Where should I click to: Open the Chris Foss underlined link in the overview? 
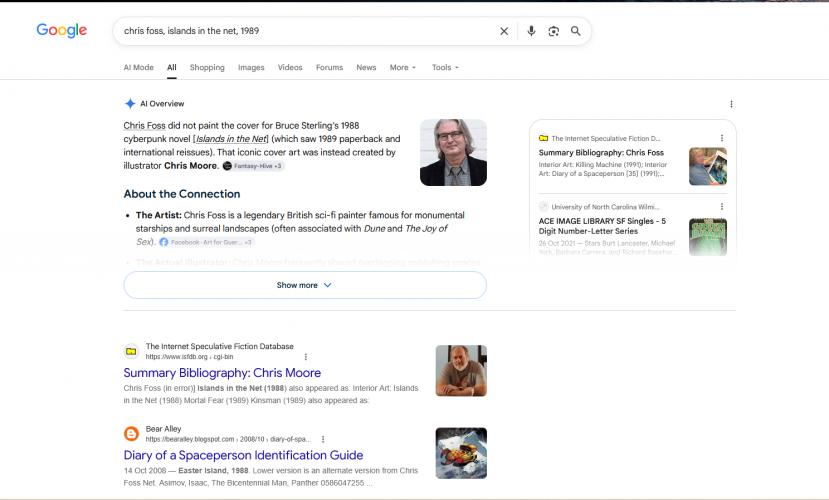click(144, 126)
